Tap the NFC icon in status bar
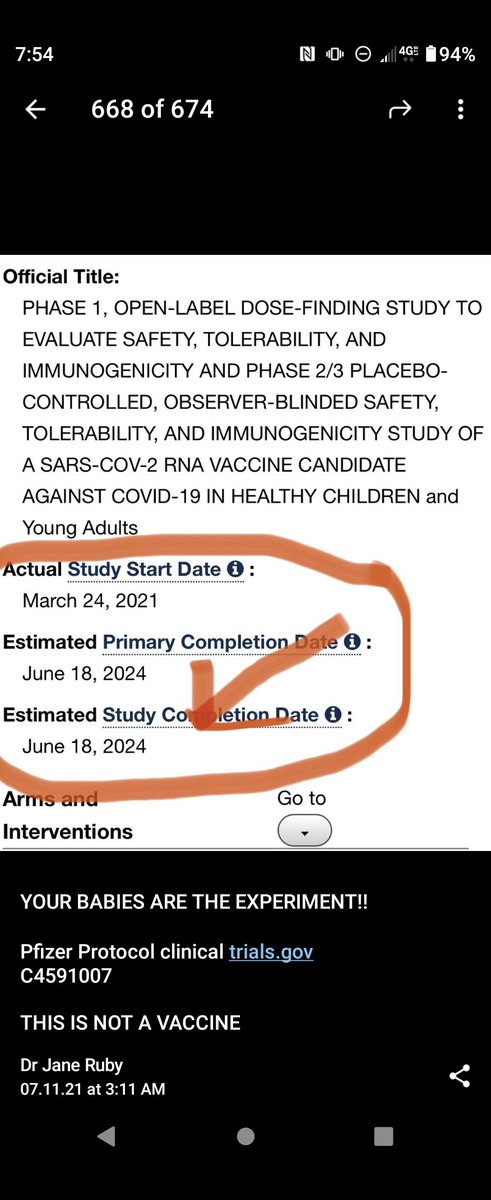The height and width of the screenshot is (1200, 491). click(x=307, y=55)
